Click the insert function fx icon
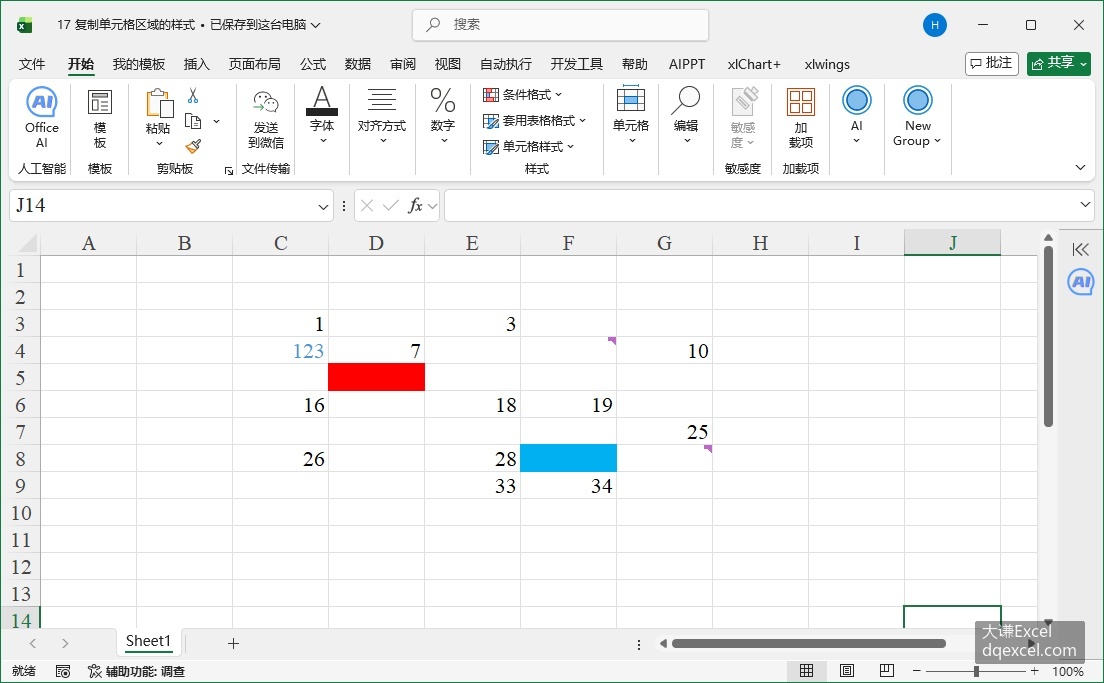 [415, 206]
